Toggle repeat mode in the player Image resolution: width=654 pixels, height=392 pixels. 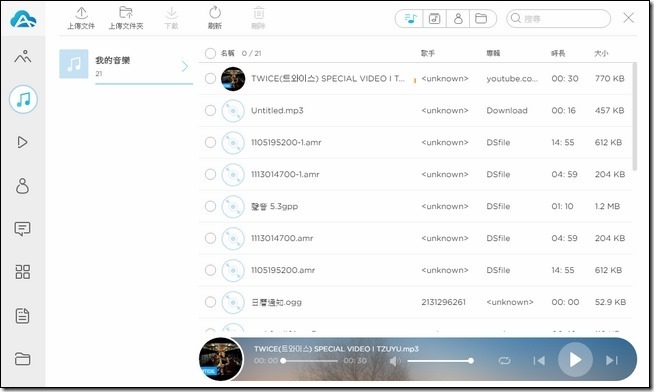(504, 360)
